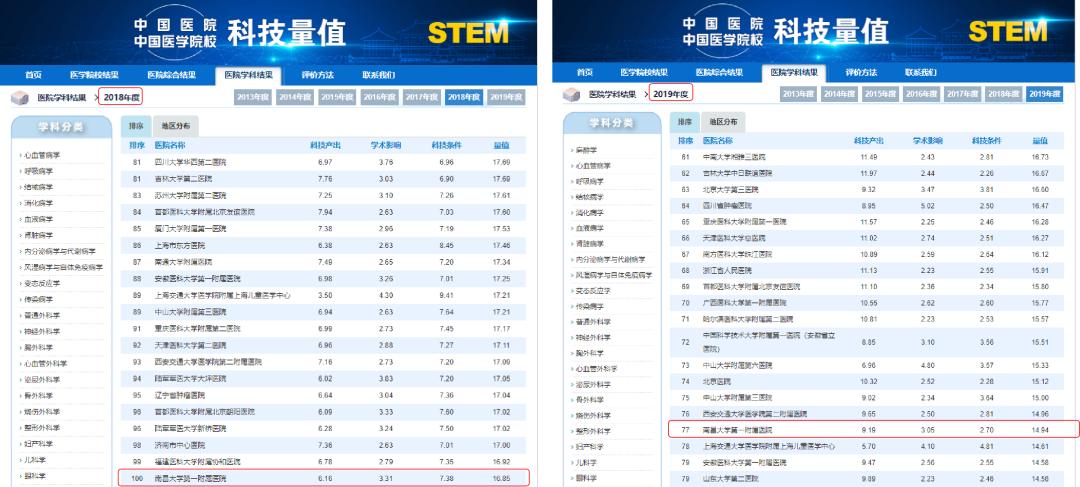Select the 2015年度 button in left page
The image size is (1080, 487).
coord(338,97)
